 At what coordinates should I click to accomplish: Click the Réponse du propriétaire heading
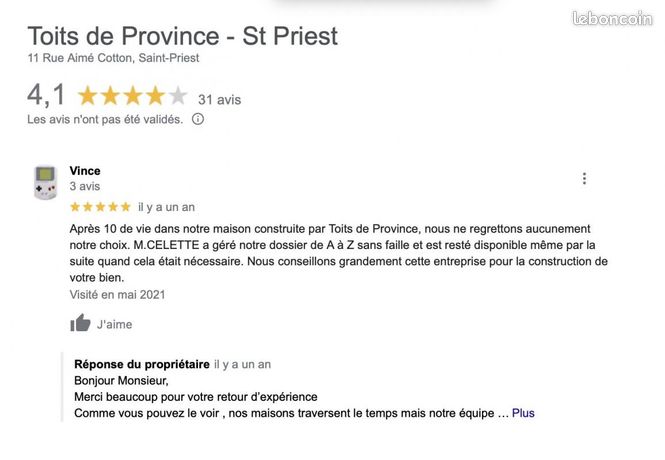(142, 364)
